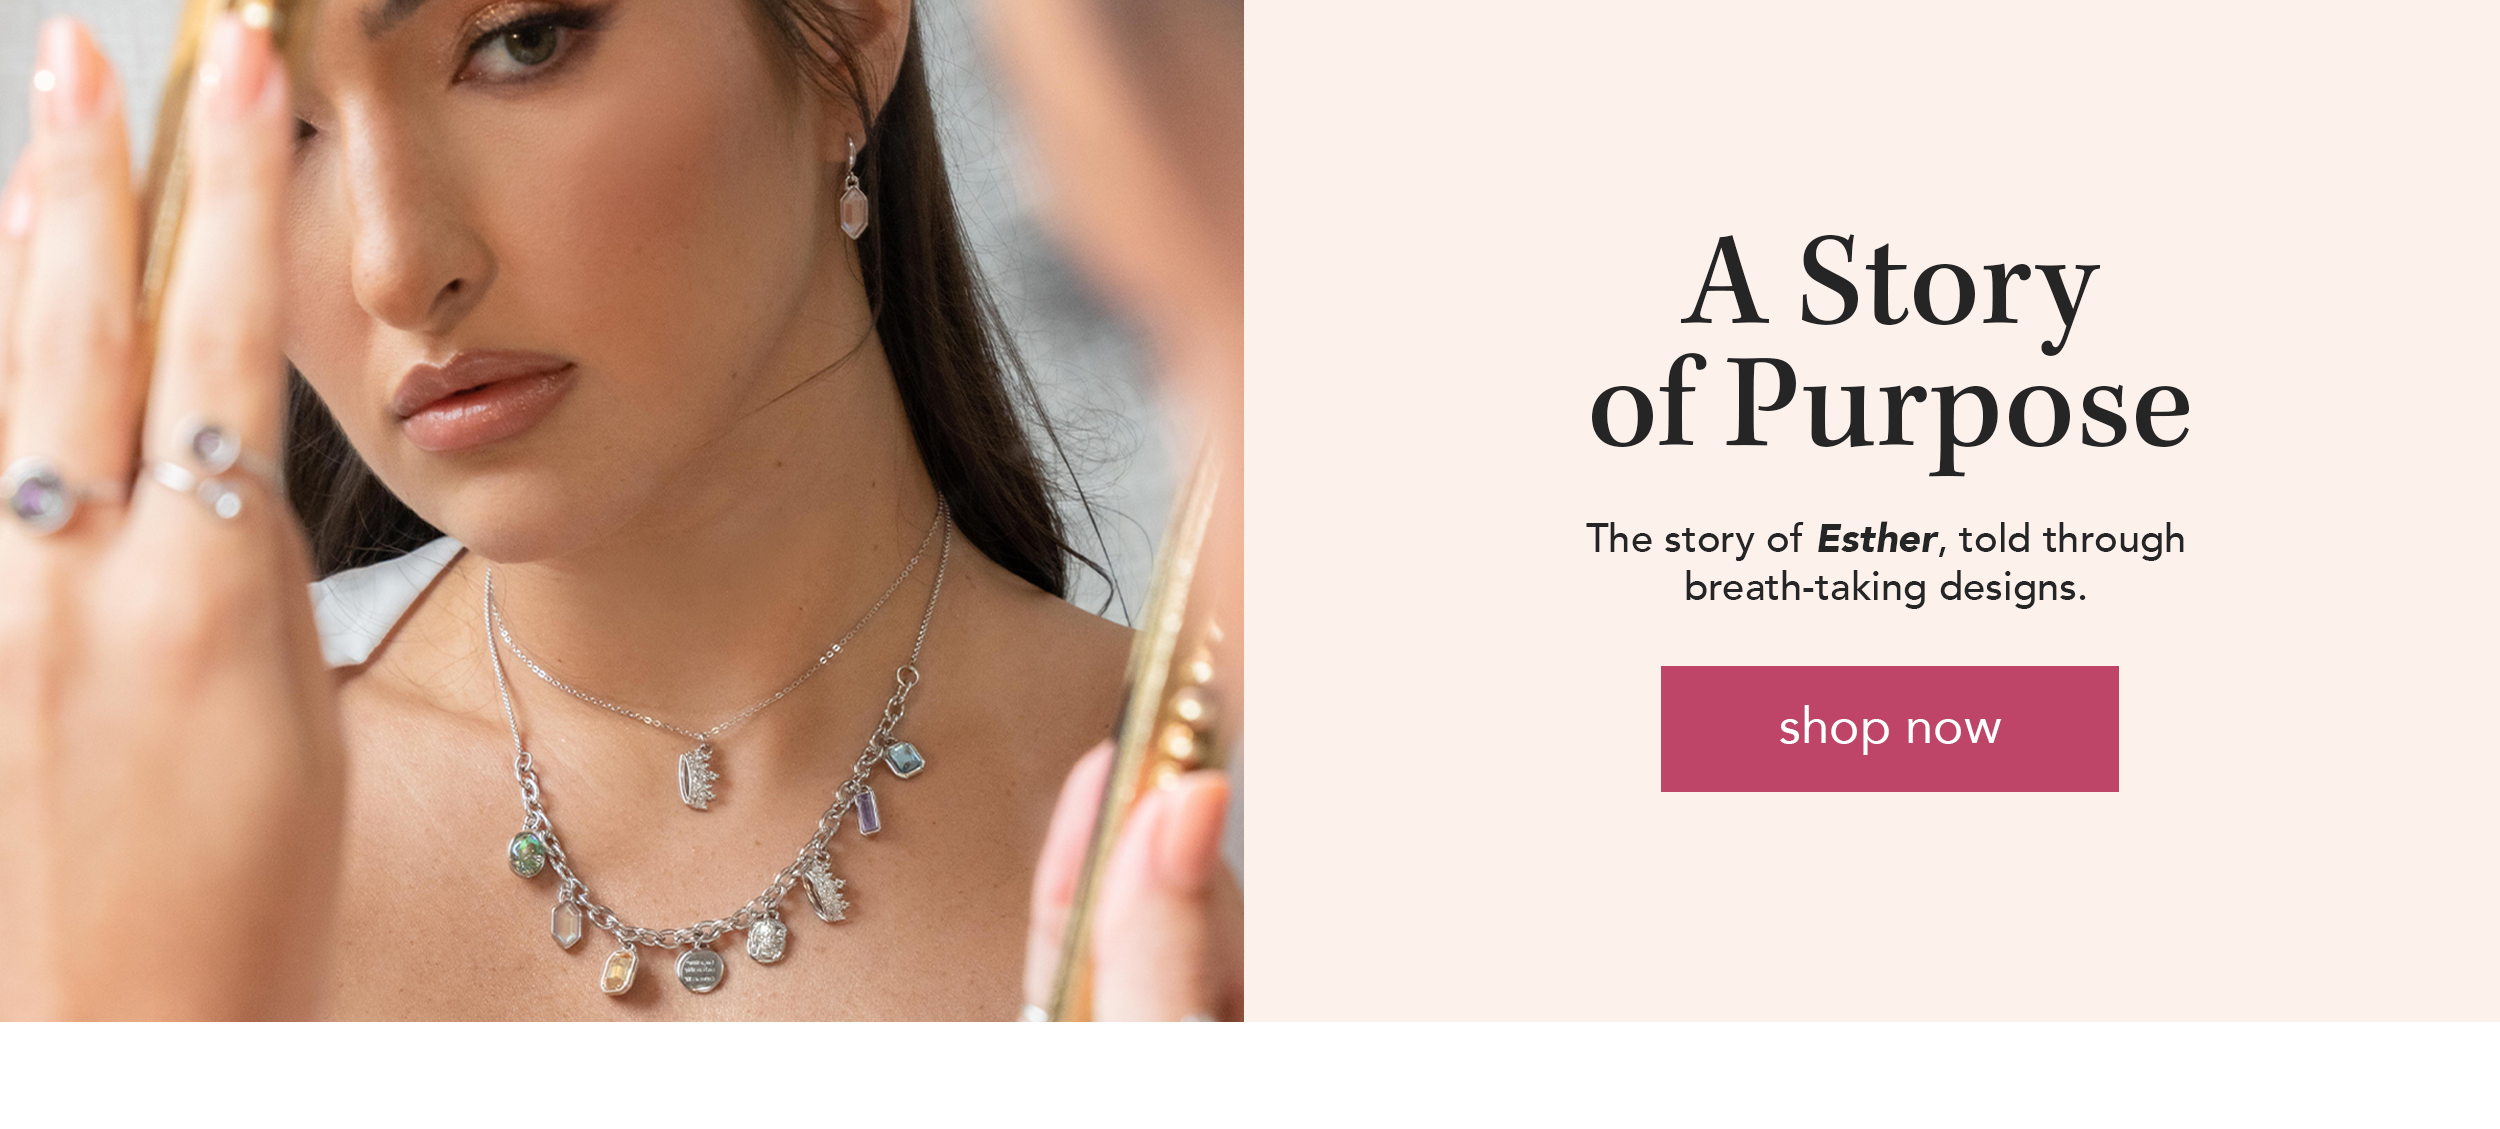Click the silver wrap ring with two stones

(x=215, y=470)
